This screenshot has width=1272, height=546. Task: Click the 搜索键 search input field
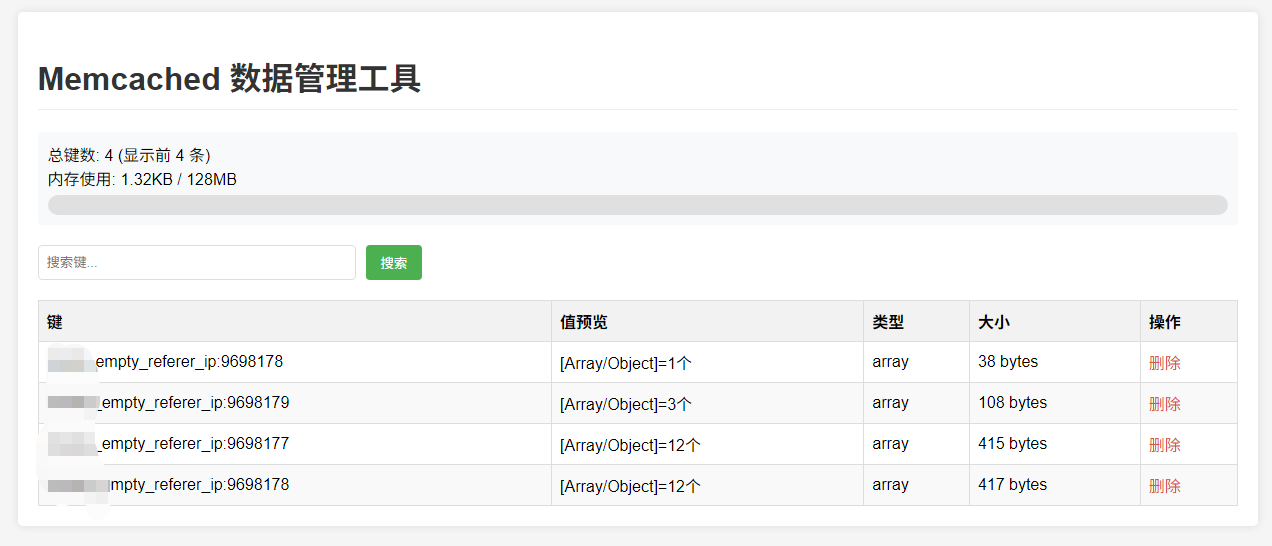pos(197,263)
